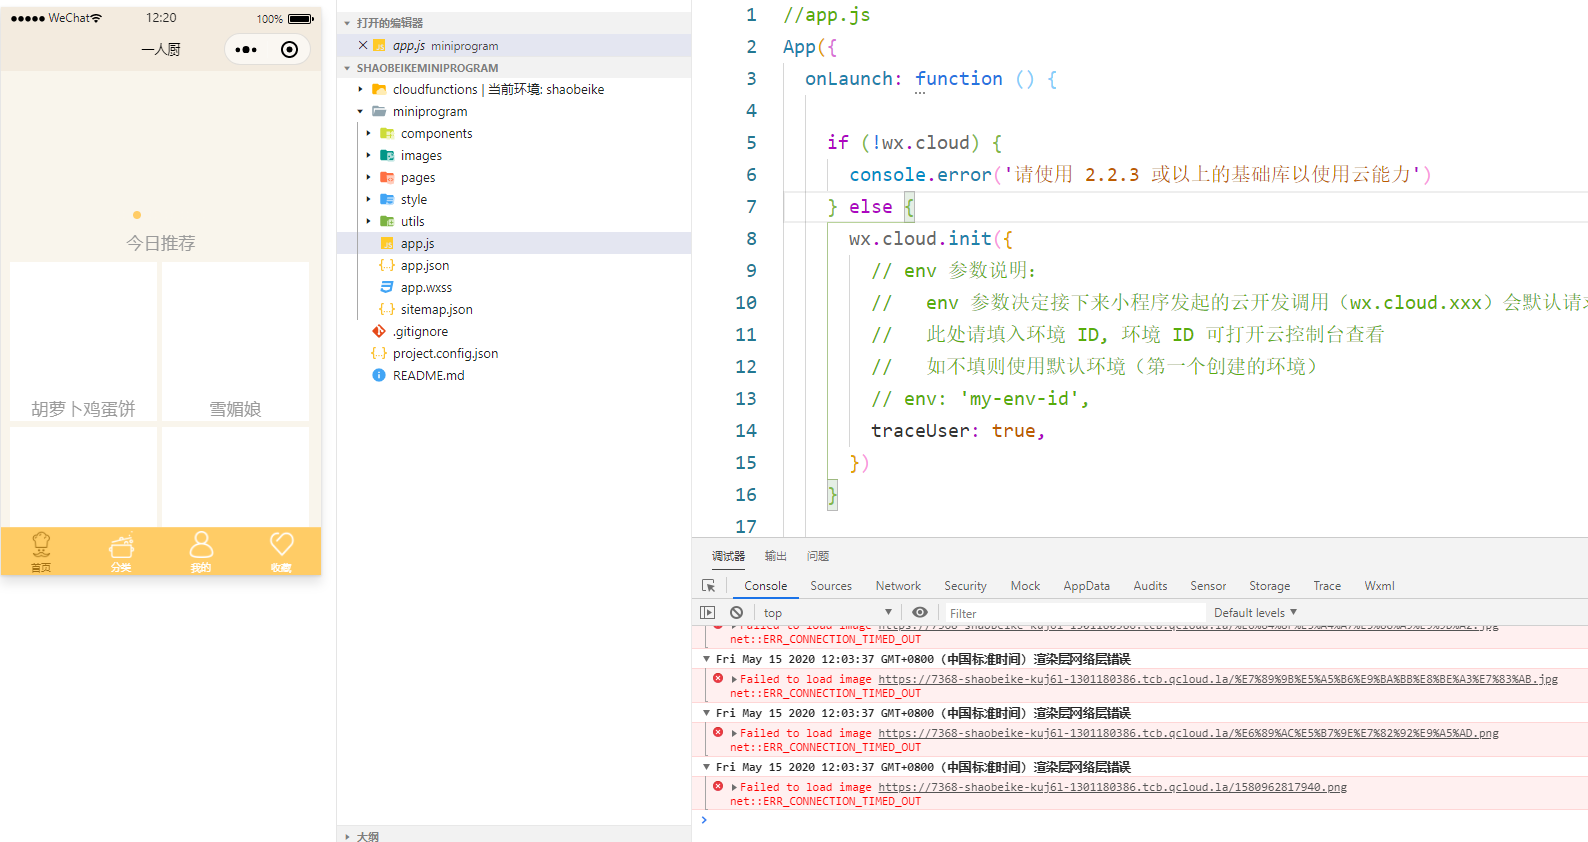Expand the cloudfunctions folder arrow

click(x=361, y=89)
